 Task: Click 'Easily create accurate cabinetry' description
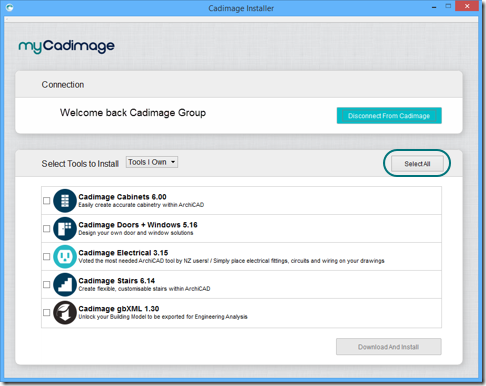141,205
